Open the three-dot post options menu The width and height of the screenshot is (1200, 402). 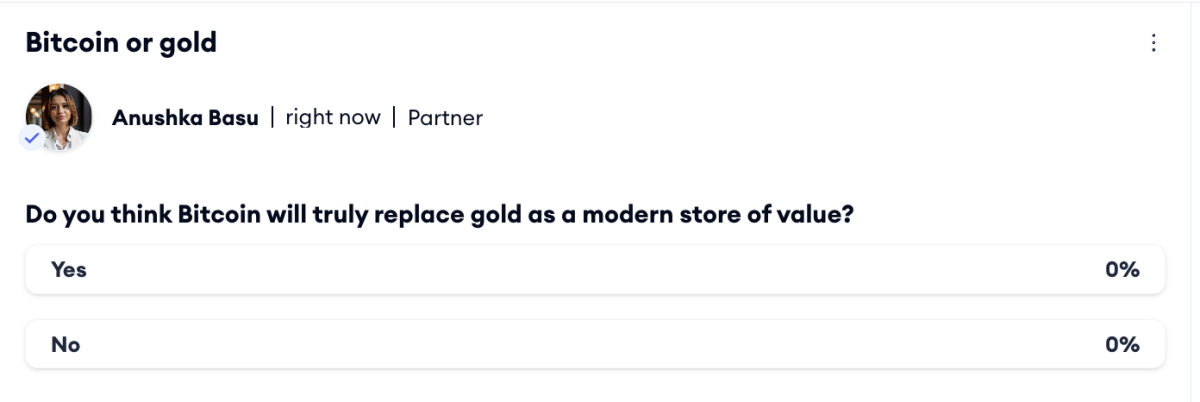pos(1154,43)
